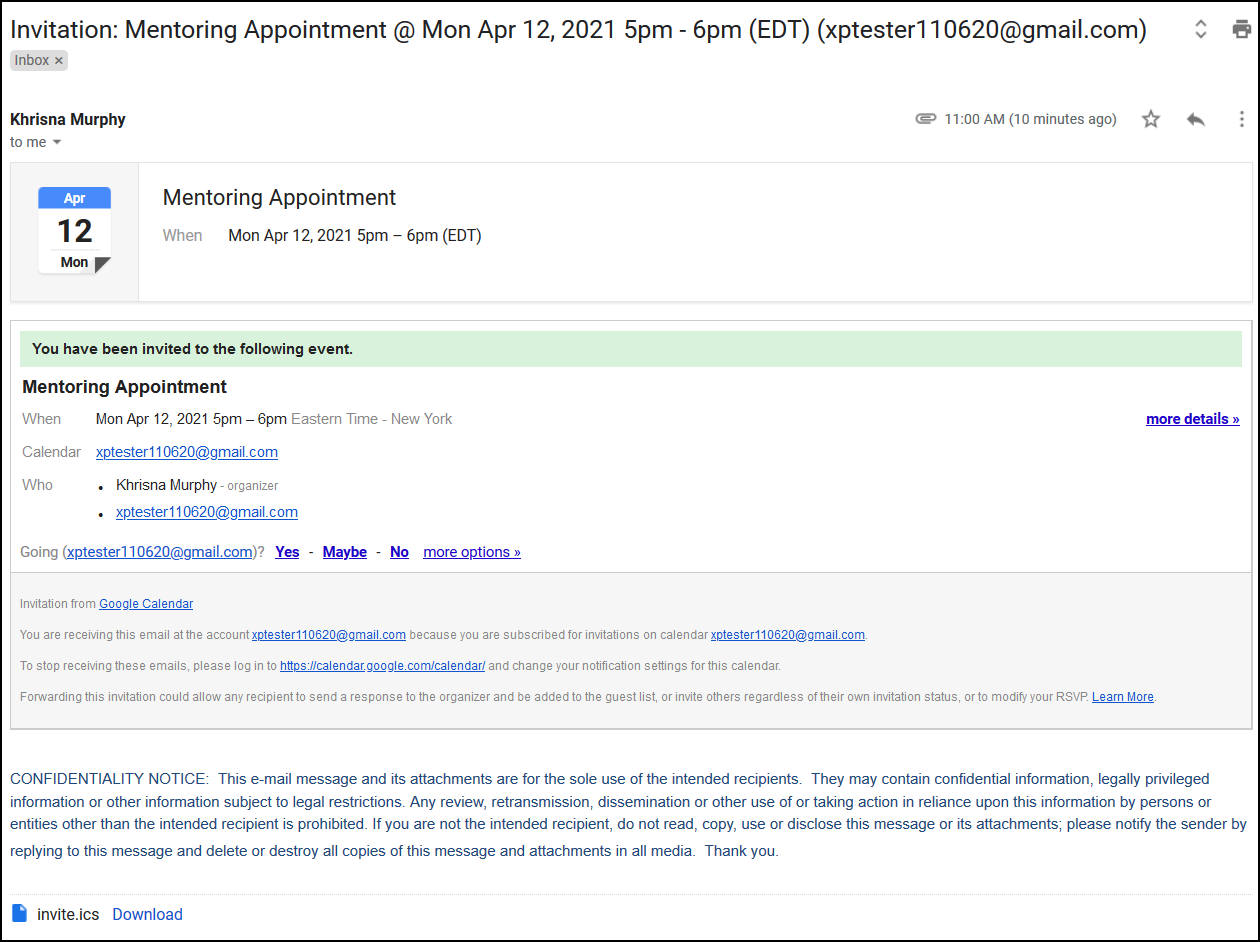Open the three-dot more options menu
1260x942 pixels.
[1241, 119]
